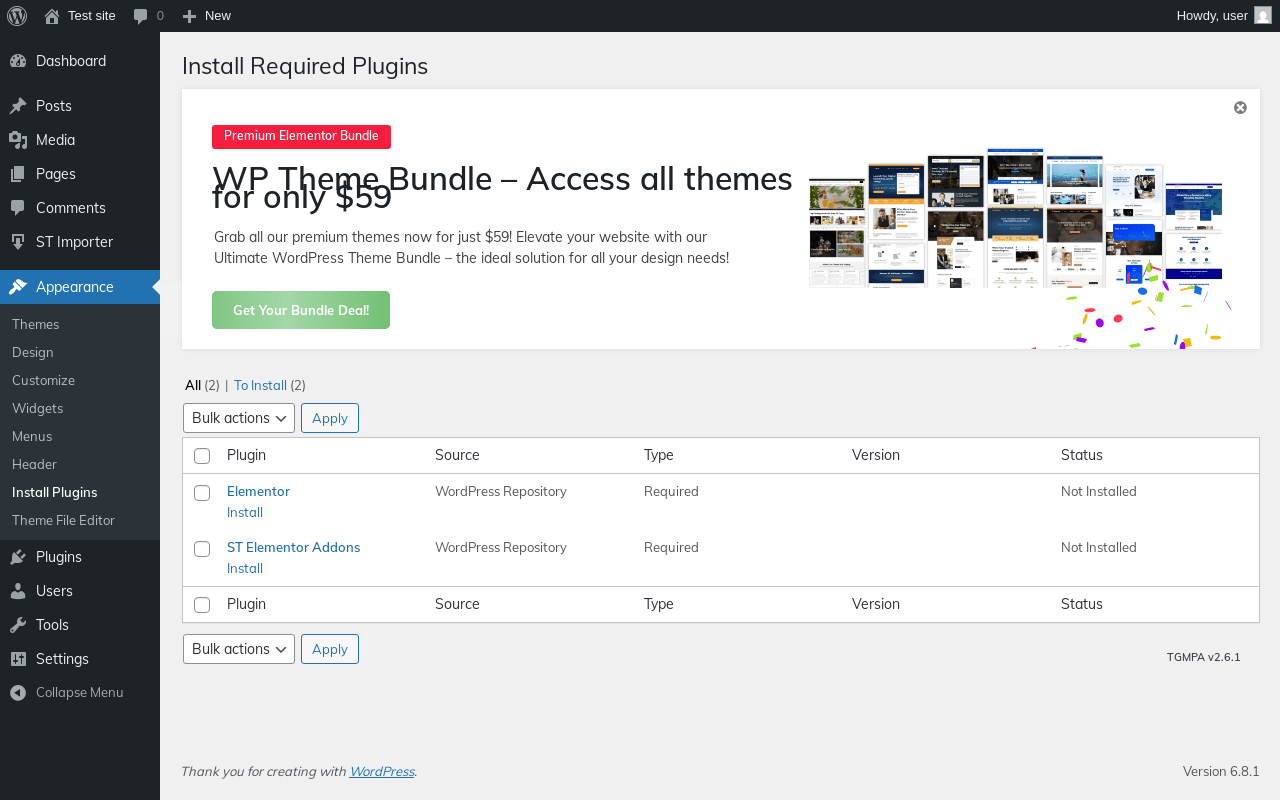Click the theme bundle preview image
The width and height of the screenshot is (1280, 800).
click(x=1020, y=248)
